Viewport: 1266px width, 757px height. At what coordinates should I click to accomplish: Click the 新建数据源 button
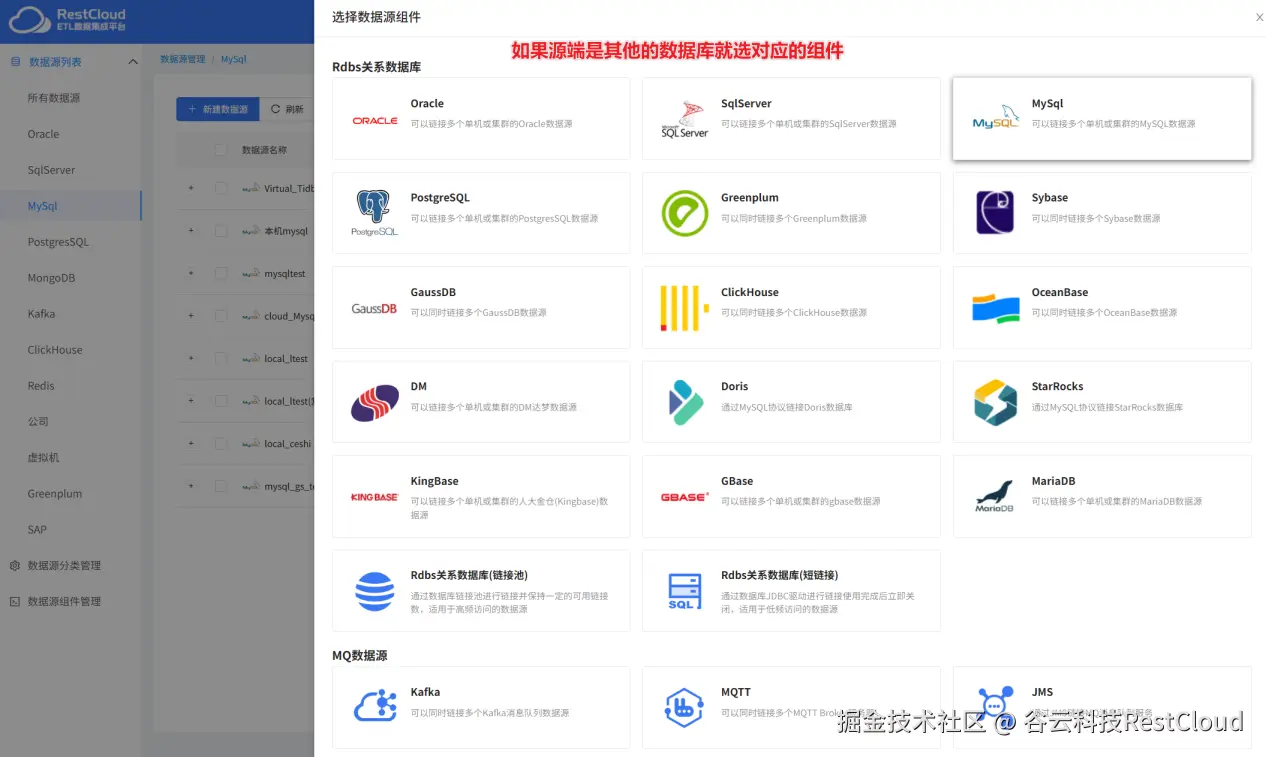pos(218,109)
